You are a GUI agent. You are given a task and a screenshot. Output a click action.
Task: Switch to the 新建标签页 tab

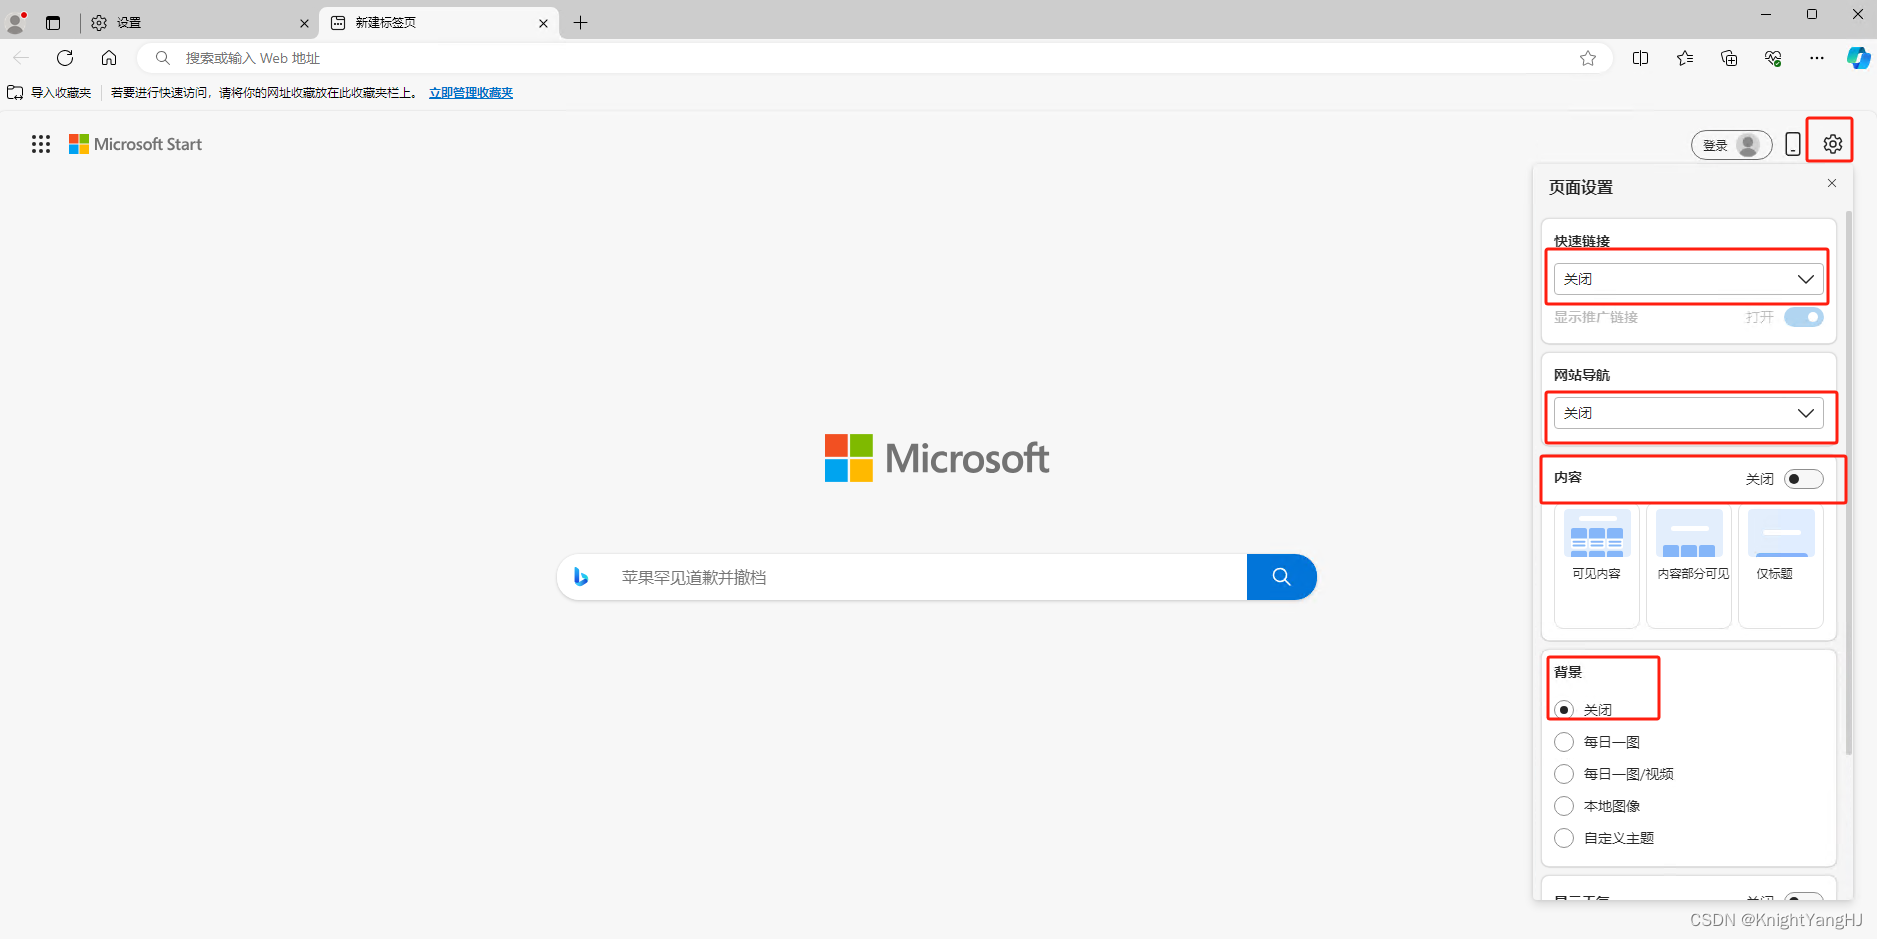pyautogui.click(x=439, y=22)
